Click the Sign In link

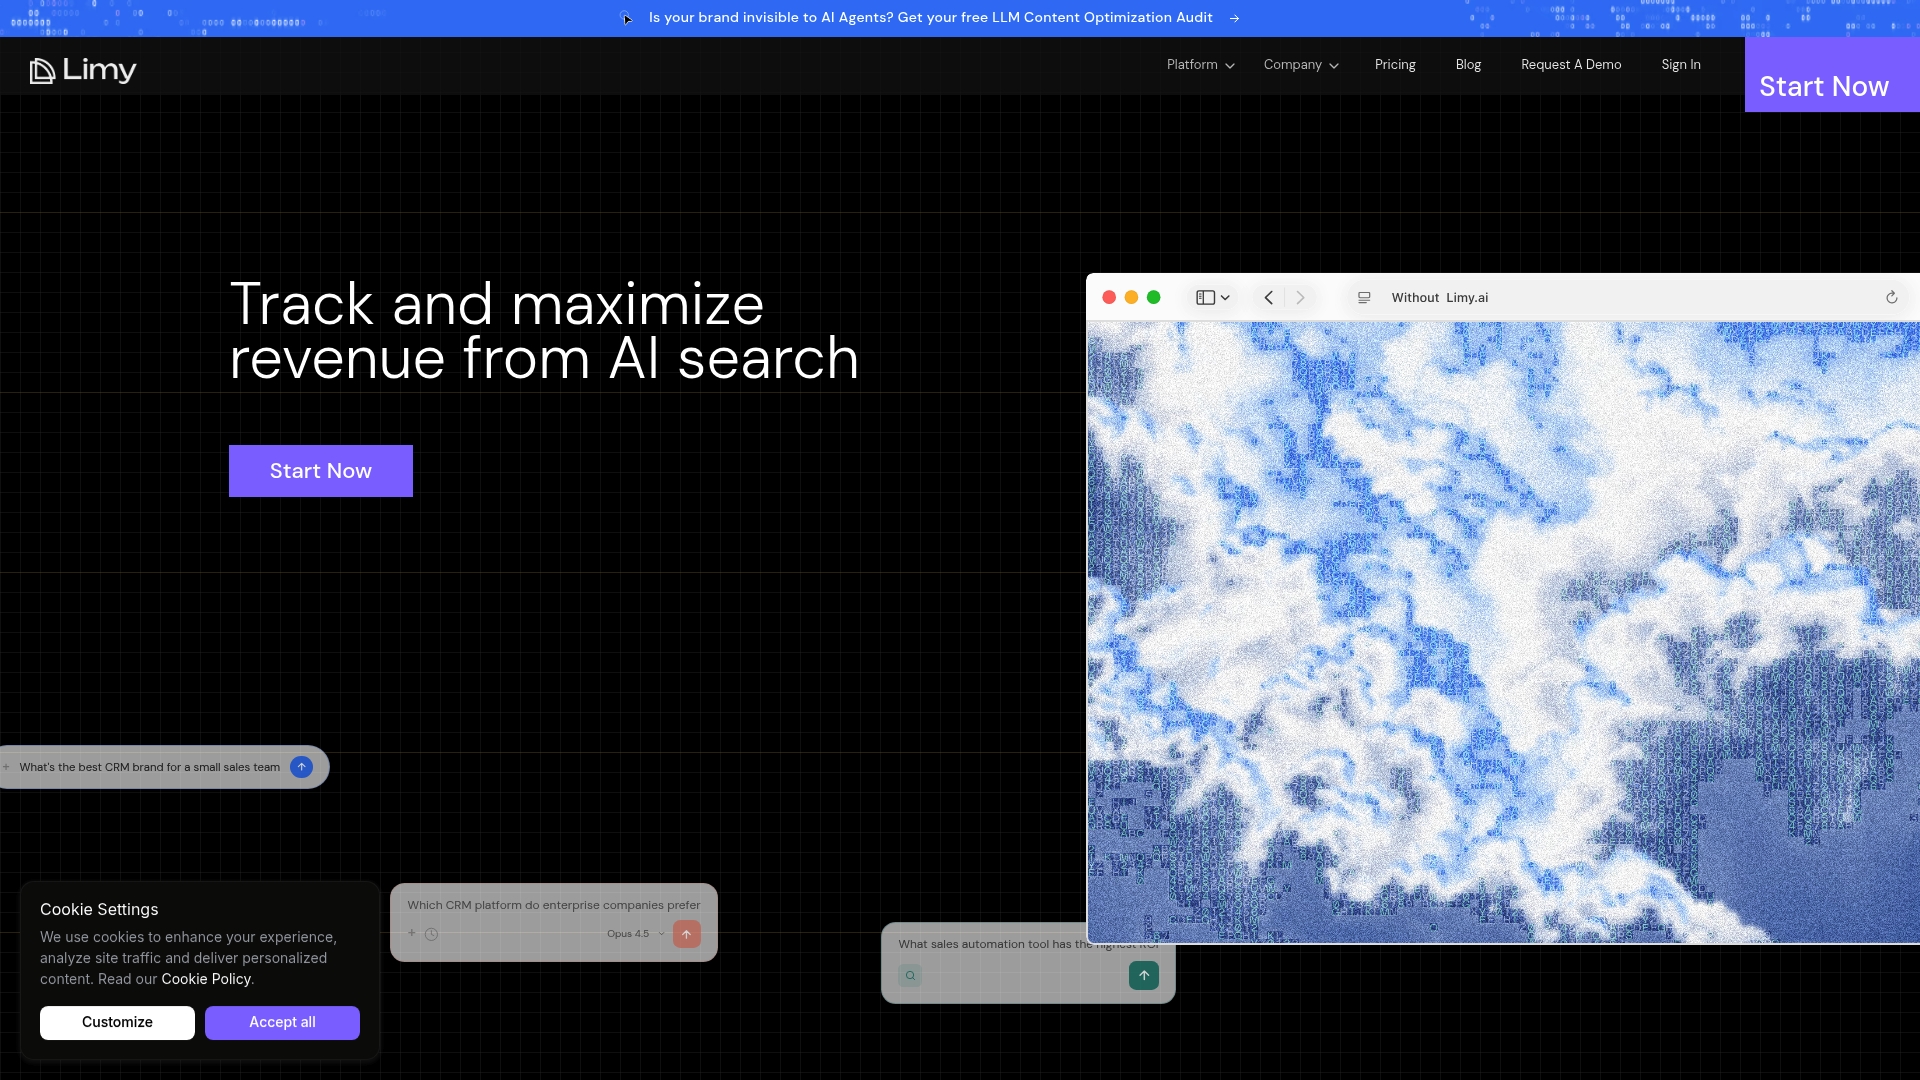[x=1680, y=65]
